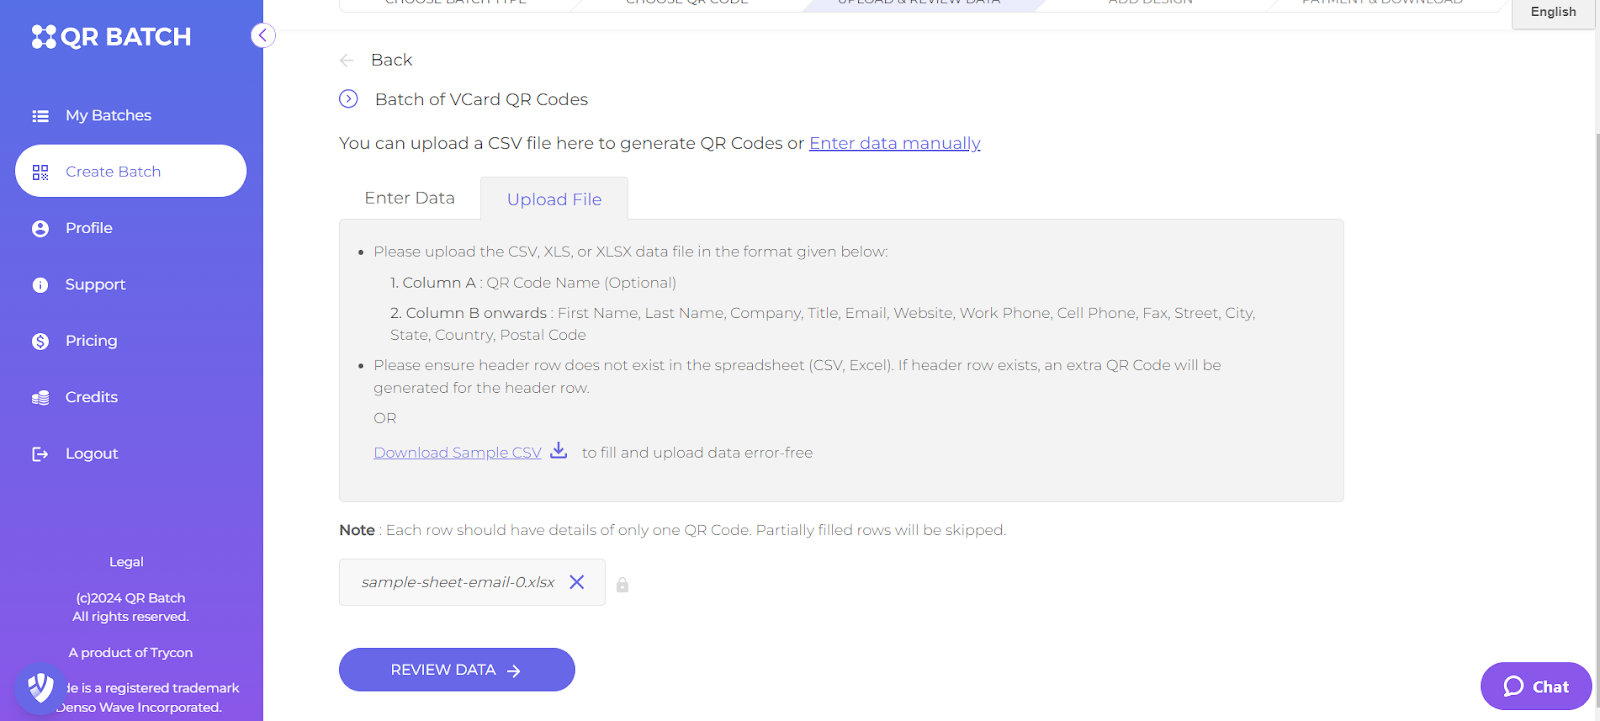
Task: Click the QR Batch logo
Action: coord(111,37)
